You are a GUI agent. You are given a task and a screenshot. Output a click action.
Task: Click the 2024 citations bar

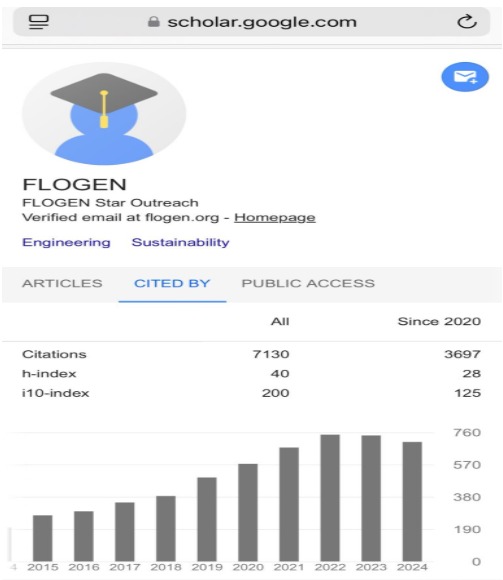pyautogui.click(x=412, y=502)
